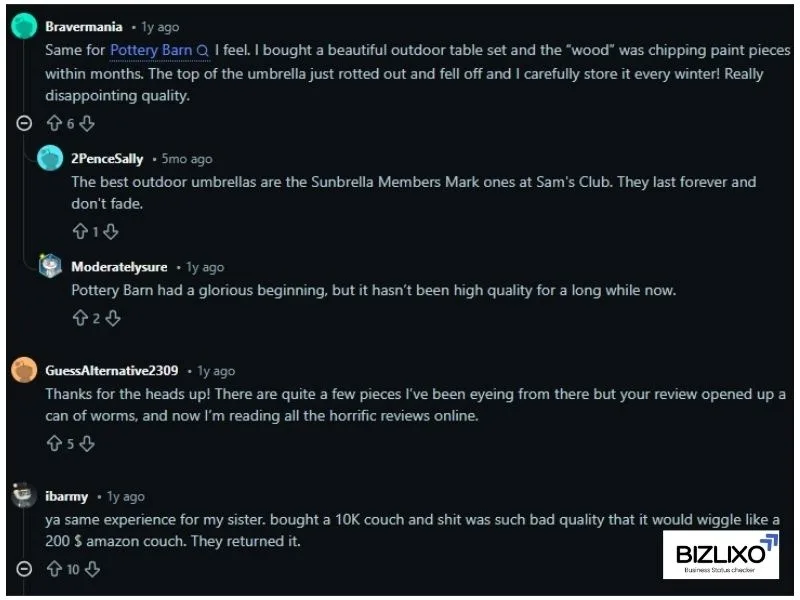The width and height of the screenshot is (800, 600).
Task: Click ibarmy's profile avatar
Action: 24,496
